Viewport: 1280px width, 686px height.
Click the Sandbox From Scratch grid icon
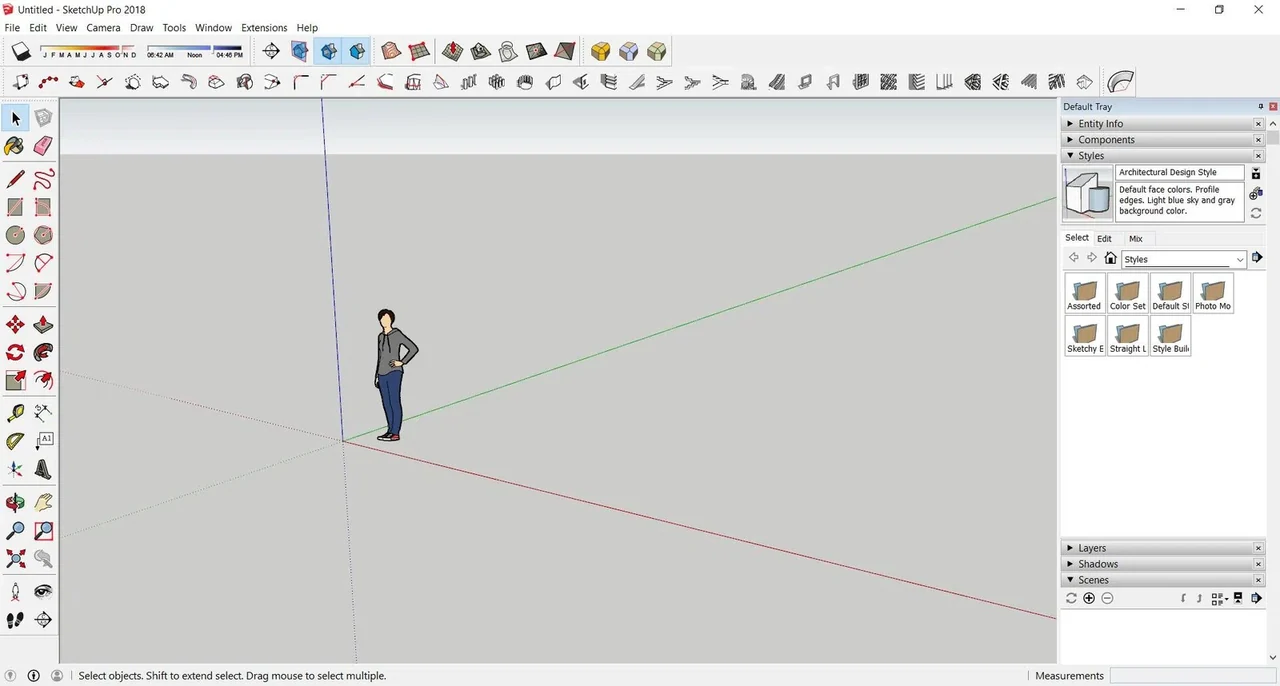pos(419,51)
